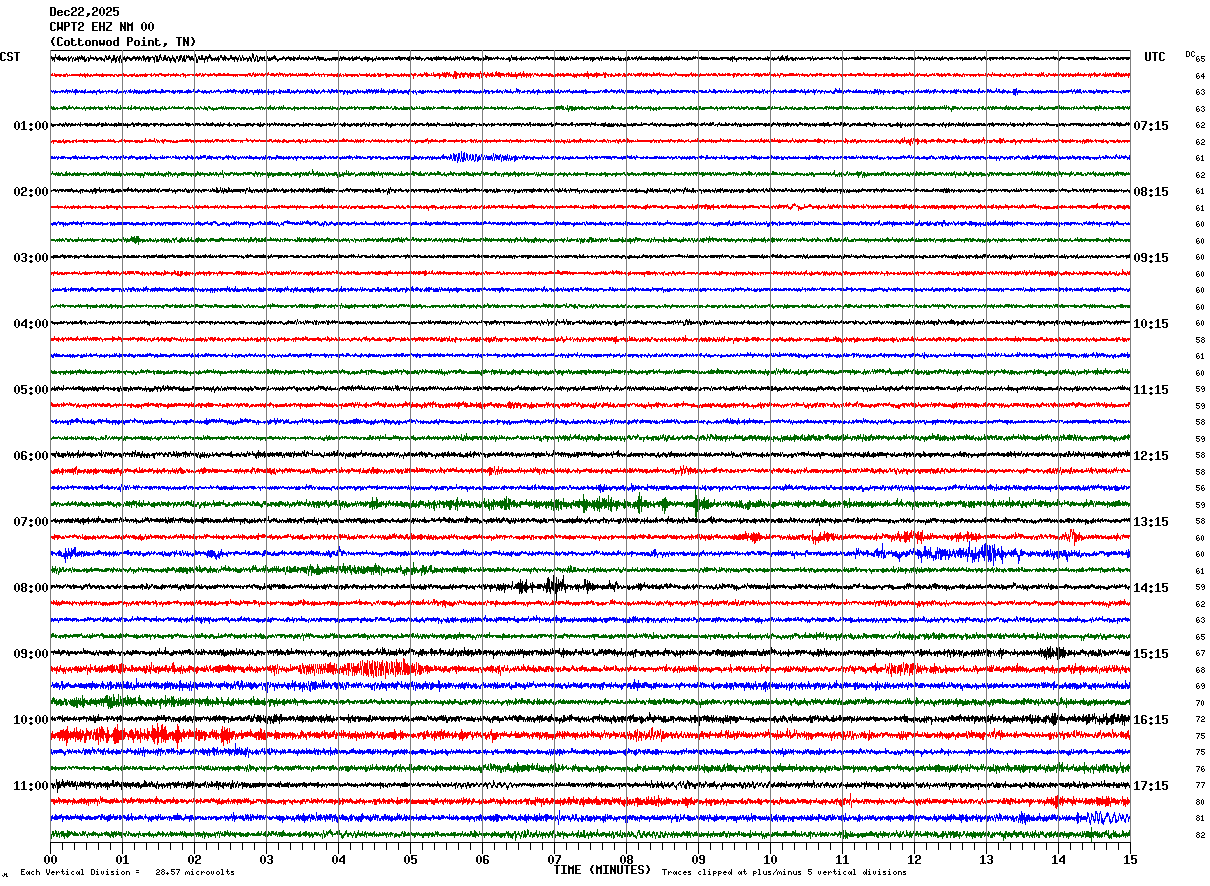This screenshot has height=886, width=1210.
Task: Click the UTC timezone label
Action: (1155, 57)
